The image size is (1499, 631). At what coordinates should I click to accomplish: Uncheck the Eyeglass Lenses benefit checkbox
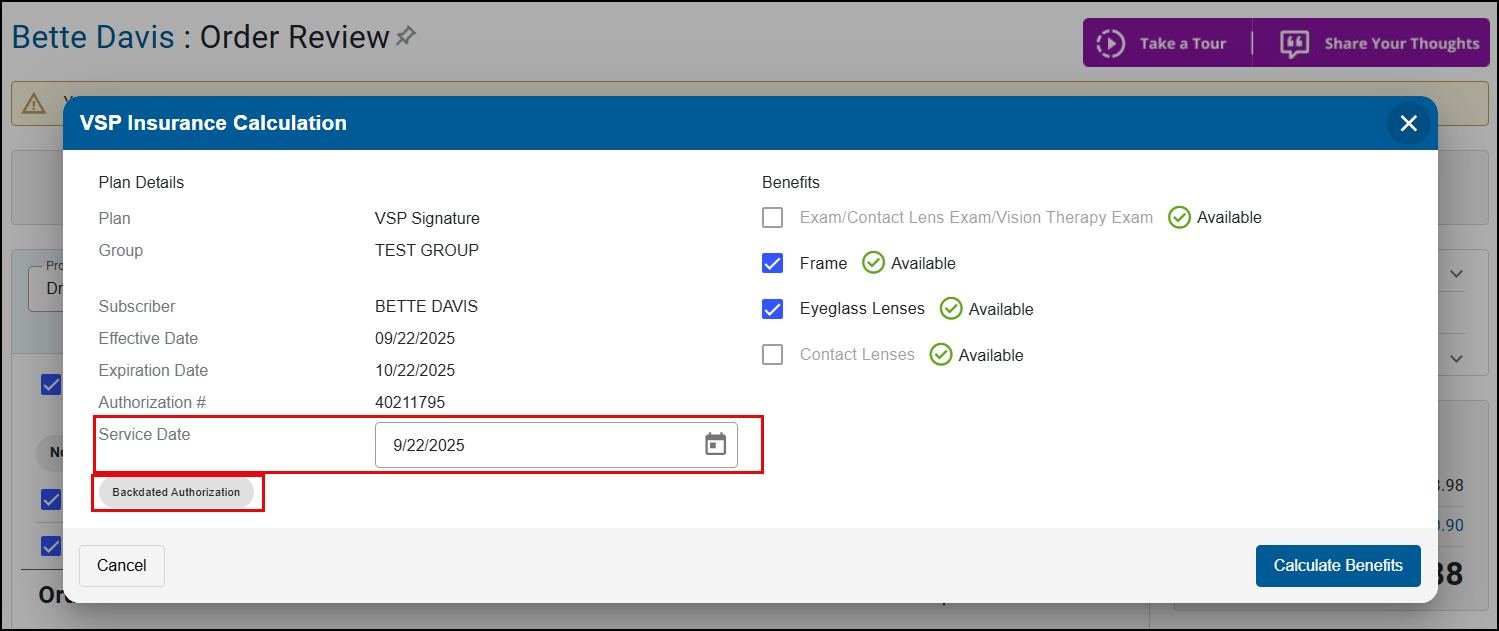772,309
